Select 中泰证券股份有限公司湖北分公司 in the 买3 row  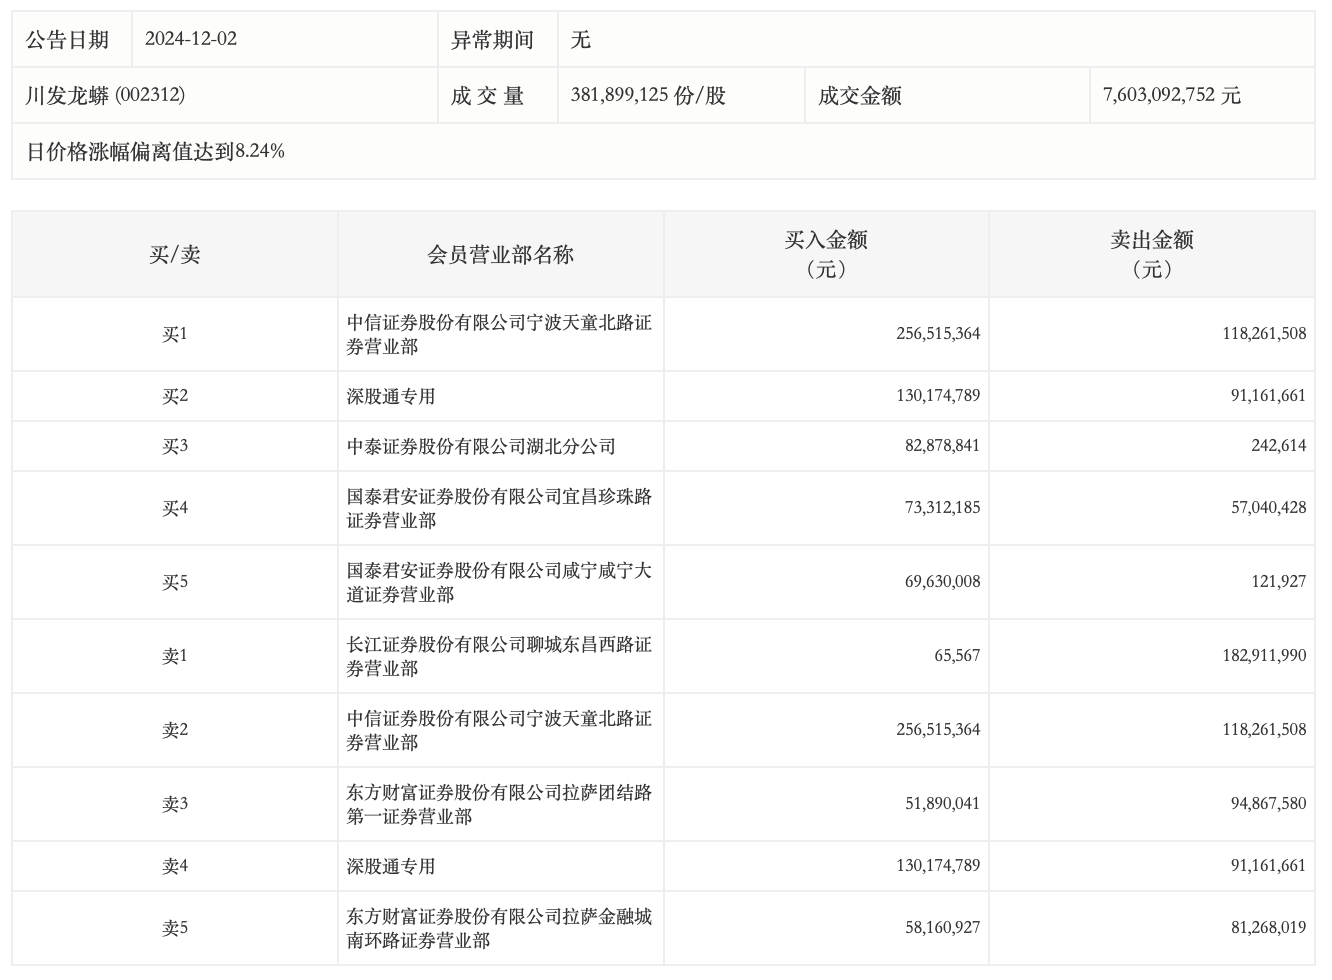tap(481, 446)
